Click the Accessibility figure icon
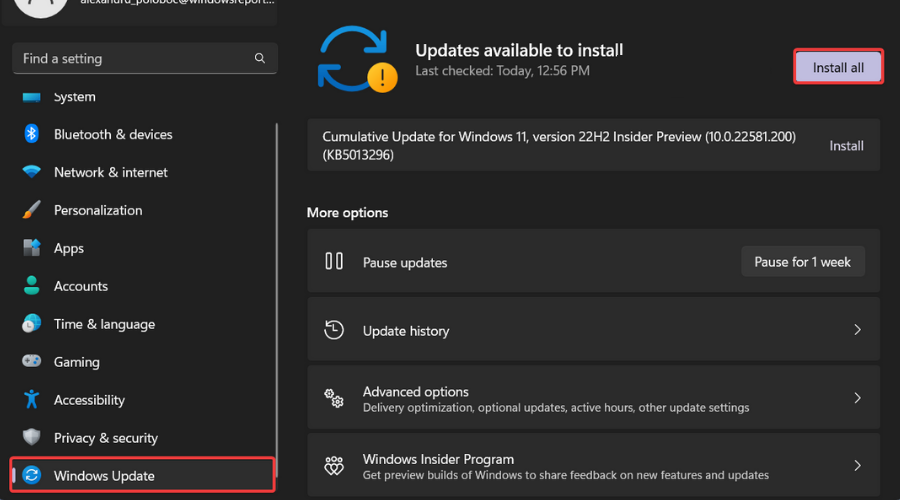 tap(32, 399)
